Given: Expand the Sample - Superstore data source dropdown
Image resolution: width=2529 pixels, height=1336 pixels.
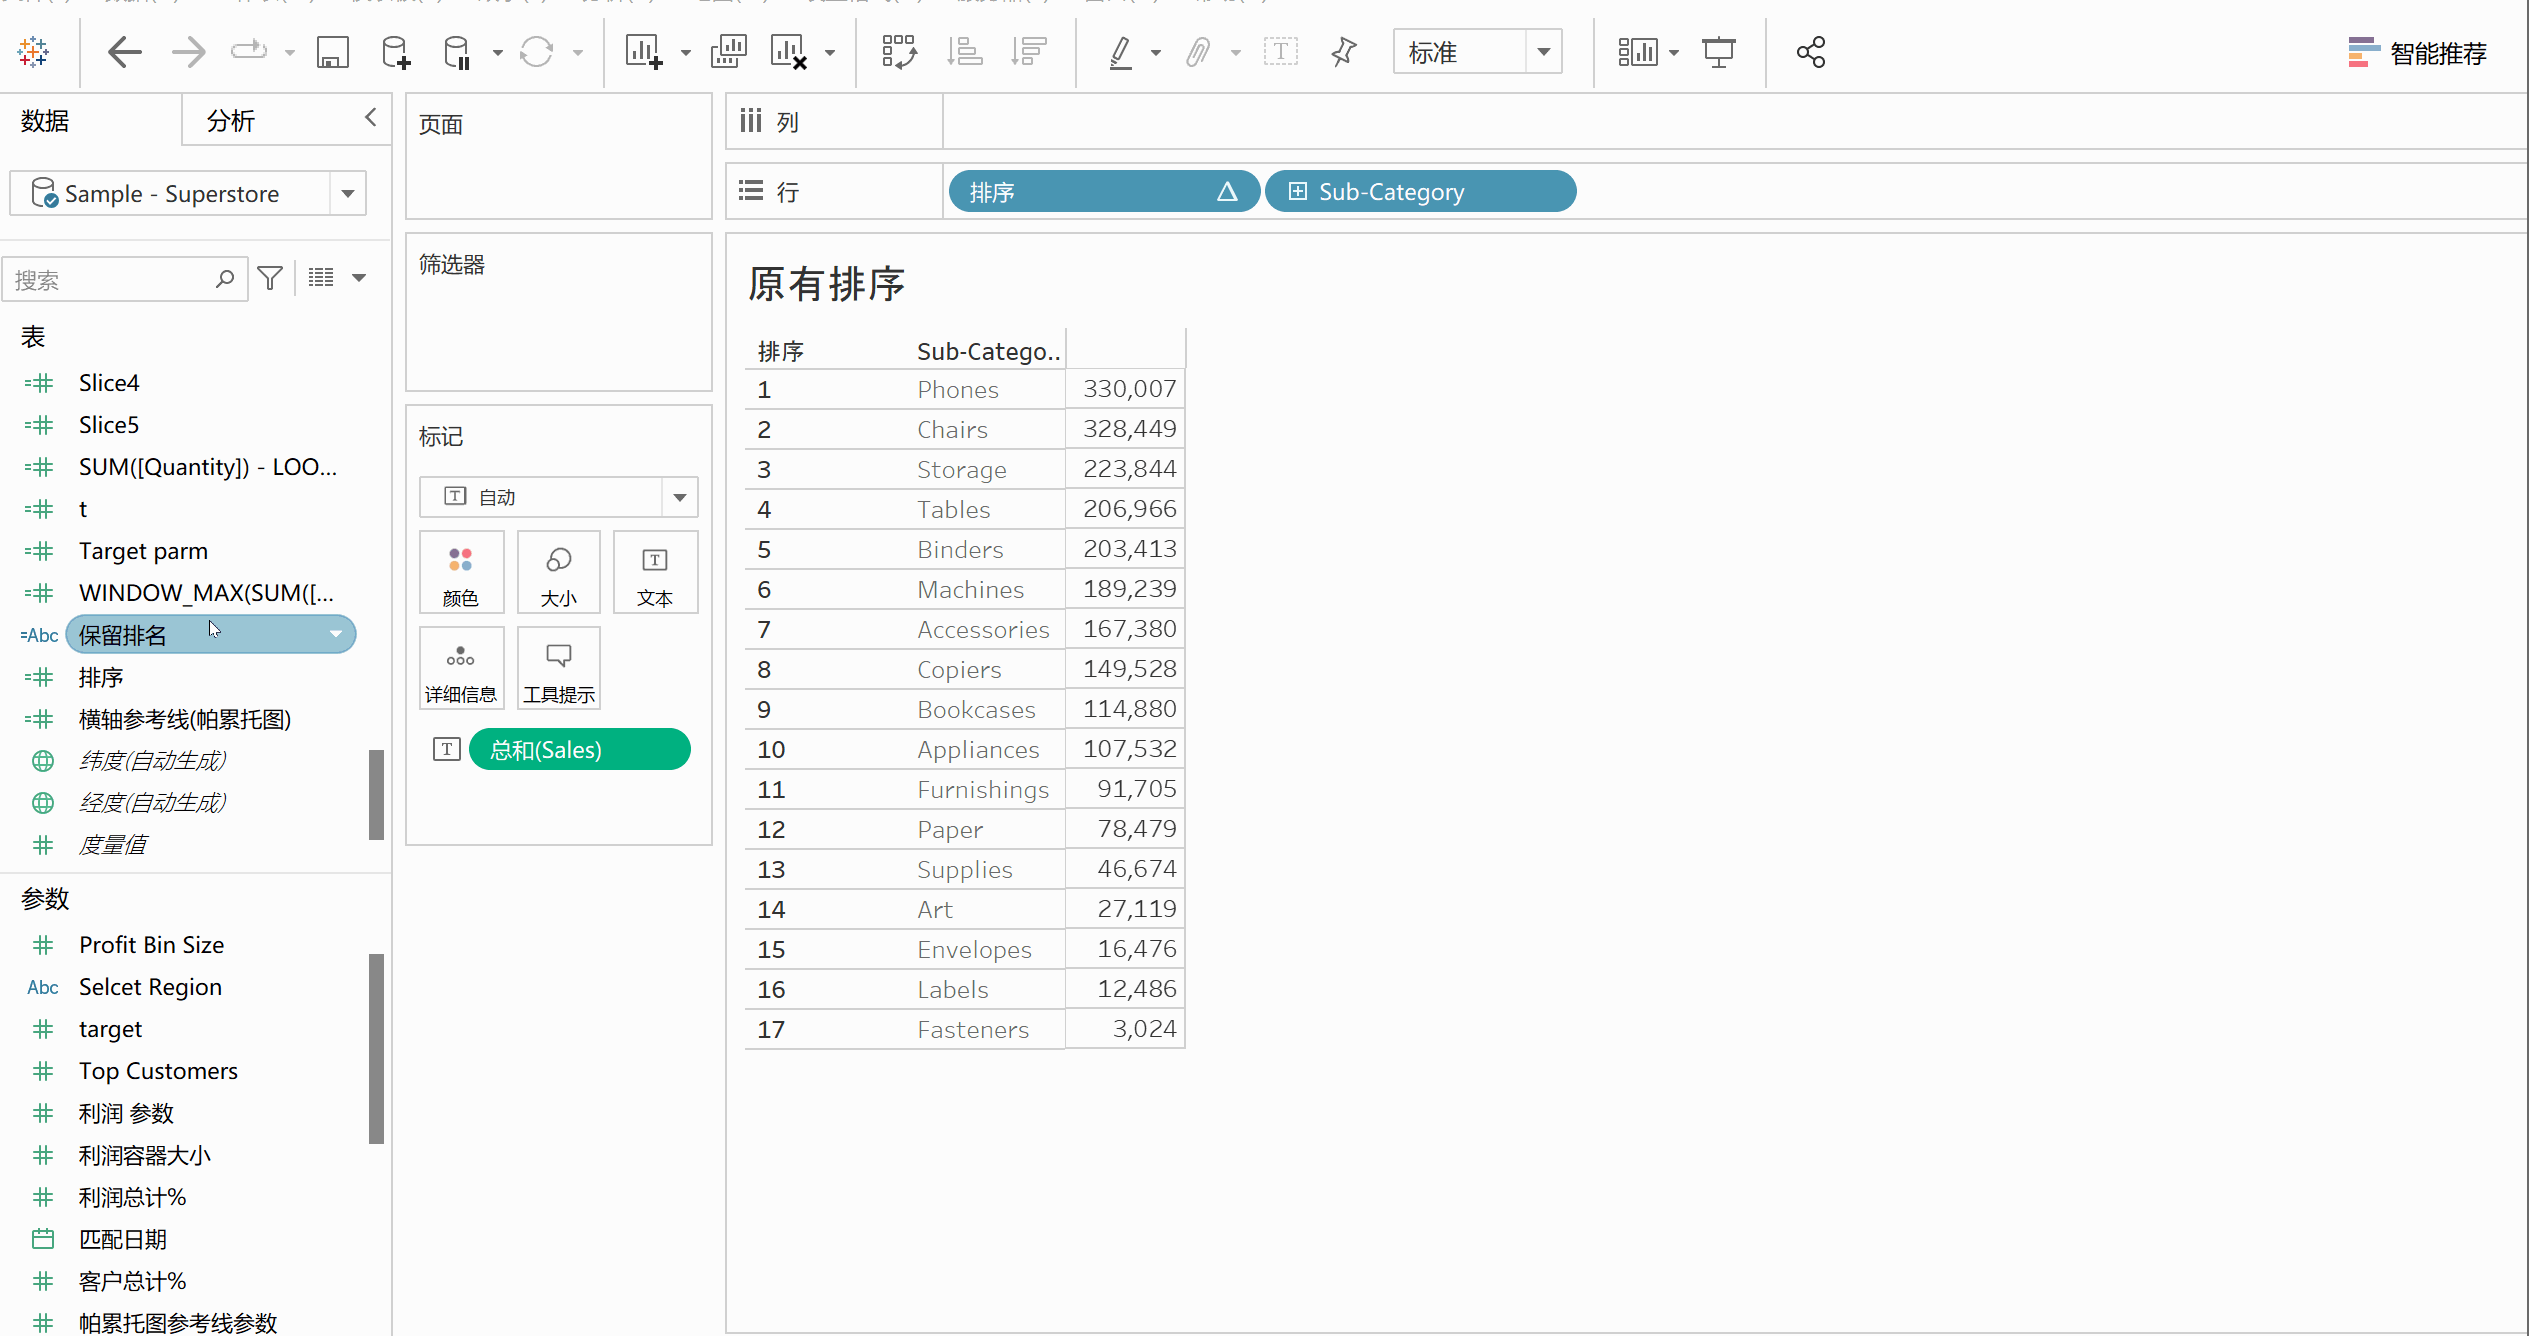Looking at the screenshot, I should 346,194.
